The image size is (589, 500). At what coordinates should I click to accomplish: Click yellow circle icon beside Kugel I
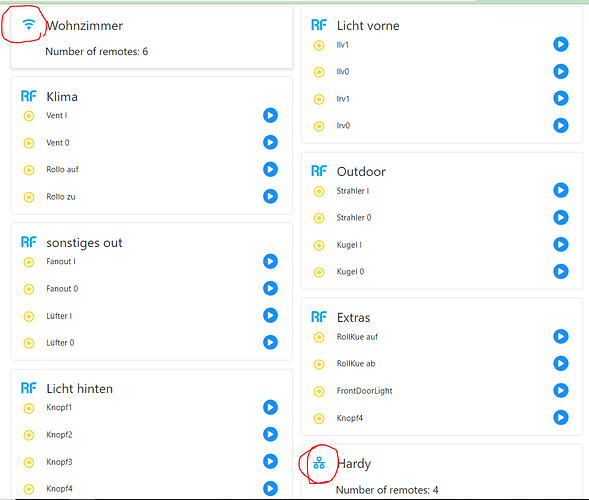tap(319, 245)
